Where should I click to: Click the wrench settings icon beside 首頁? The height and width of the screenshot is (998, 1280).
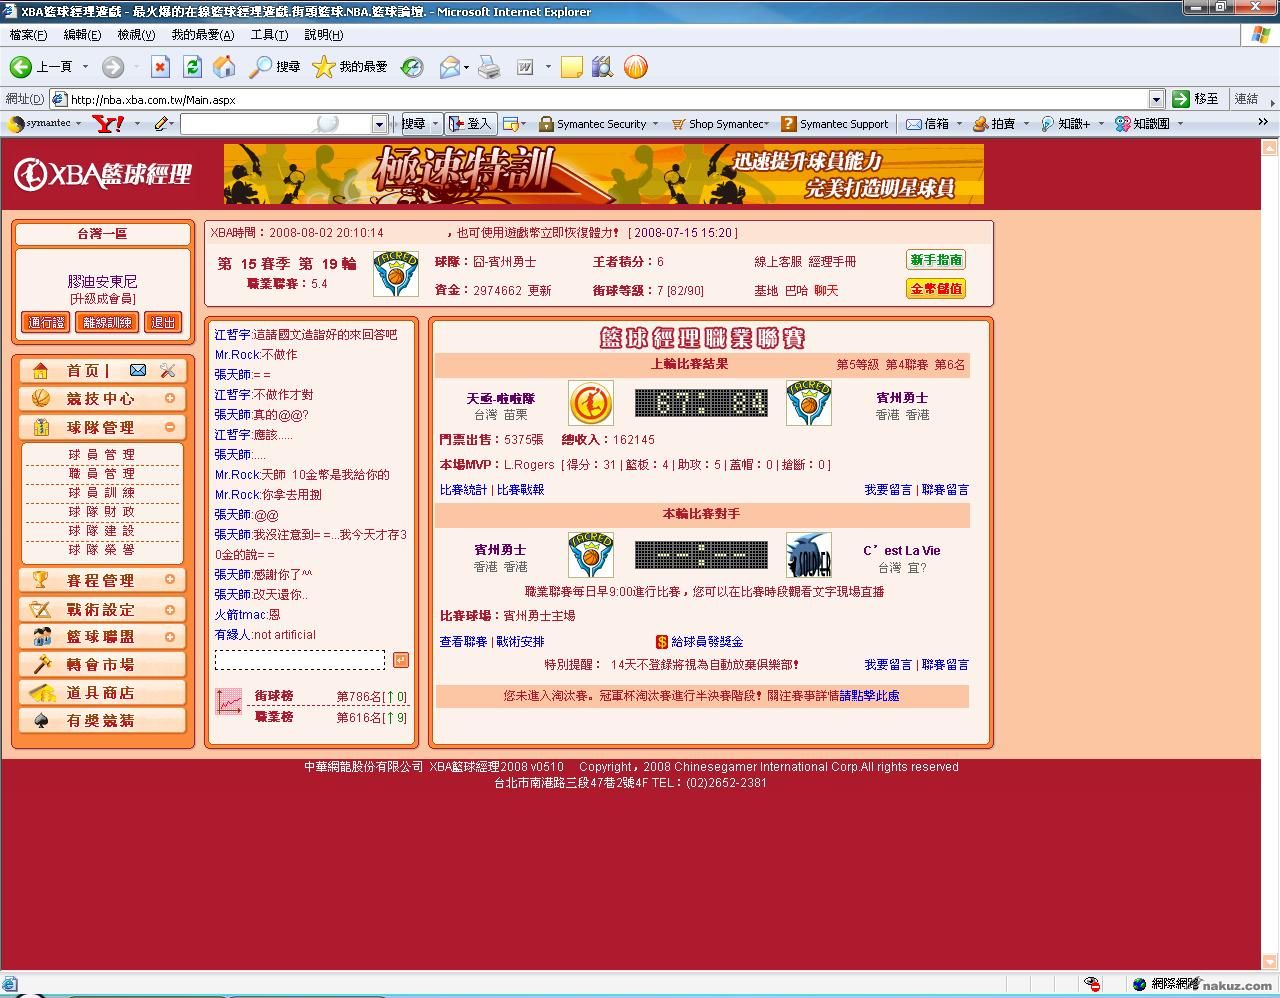pyautogui.click(x=167, y=370)
